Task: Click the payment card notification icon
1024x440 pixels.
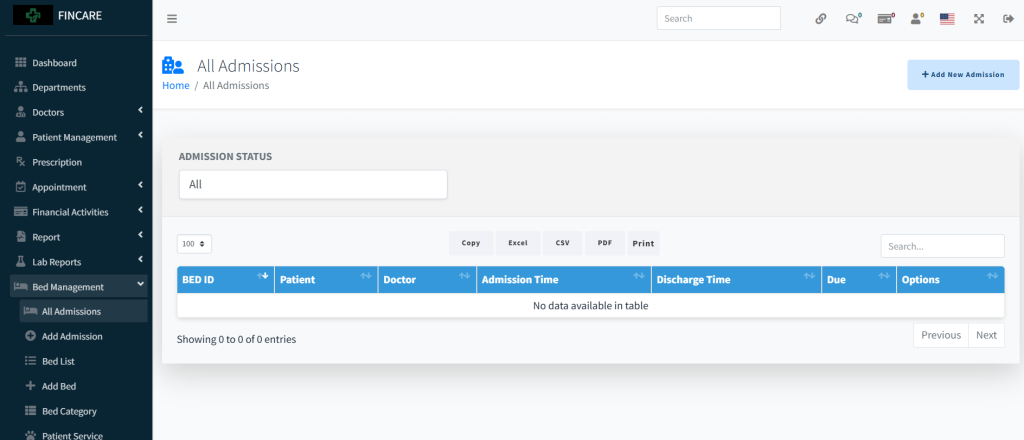Action: [x=884, y=19]
